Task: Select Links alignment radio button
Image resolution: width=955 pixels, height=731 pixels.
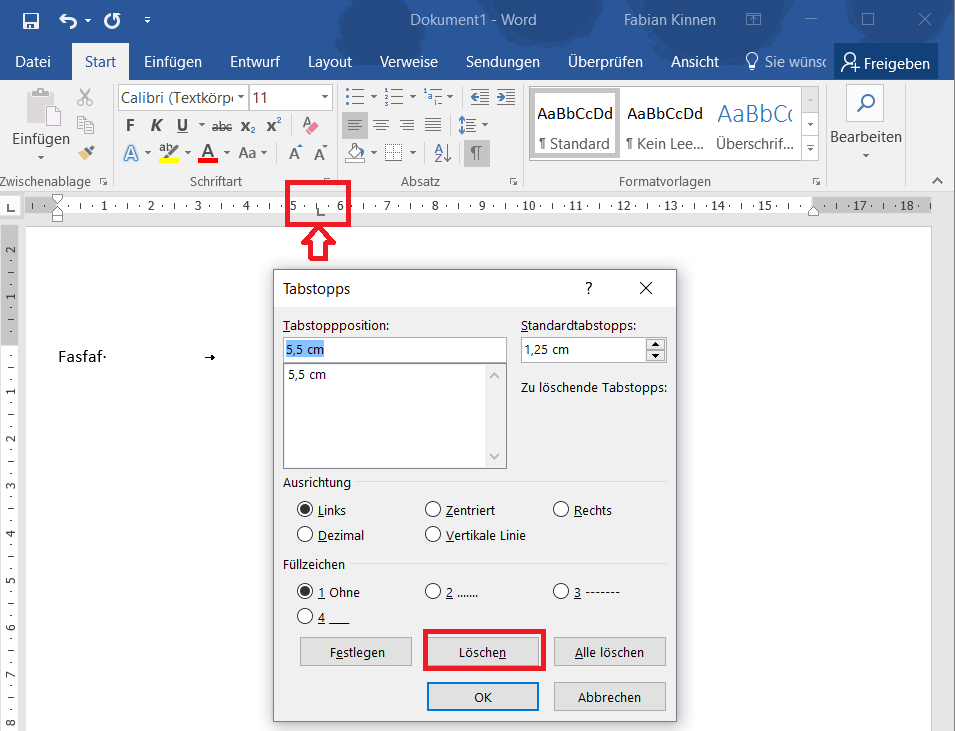Action: (305, 509)
